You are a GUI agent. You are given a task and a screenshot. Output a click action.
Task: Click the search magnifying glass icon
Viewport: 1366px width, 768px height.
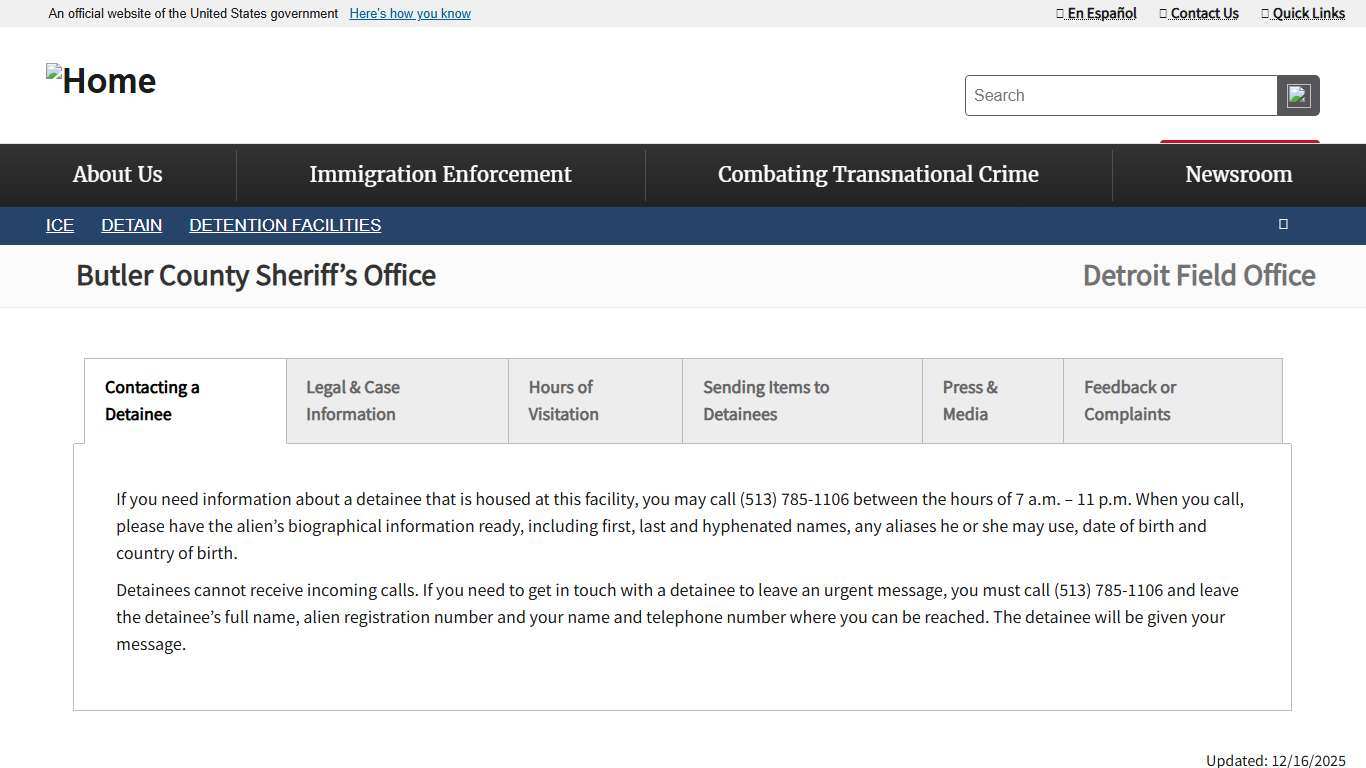1297,95
